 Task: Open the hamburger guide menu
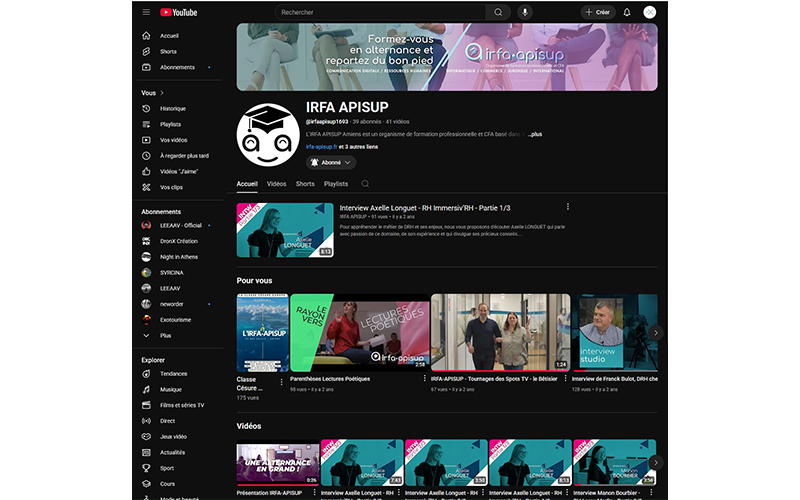pos(146,12)
